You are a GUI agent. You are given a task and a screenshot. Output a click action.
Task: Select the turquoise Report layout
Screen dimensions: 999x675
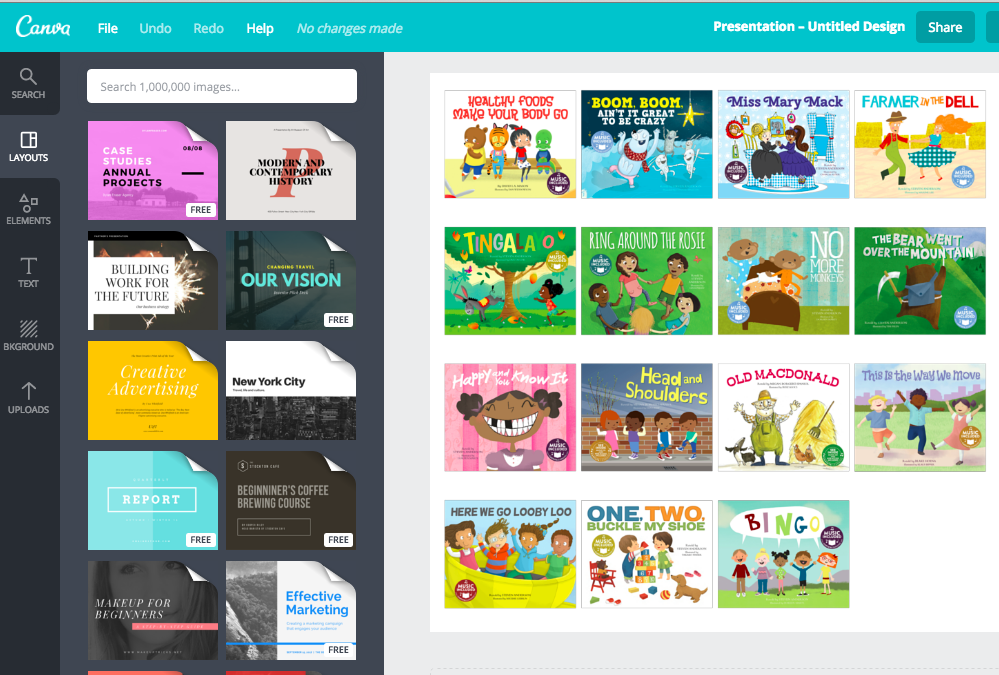click(153, 500)
